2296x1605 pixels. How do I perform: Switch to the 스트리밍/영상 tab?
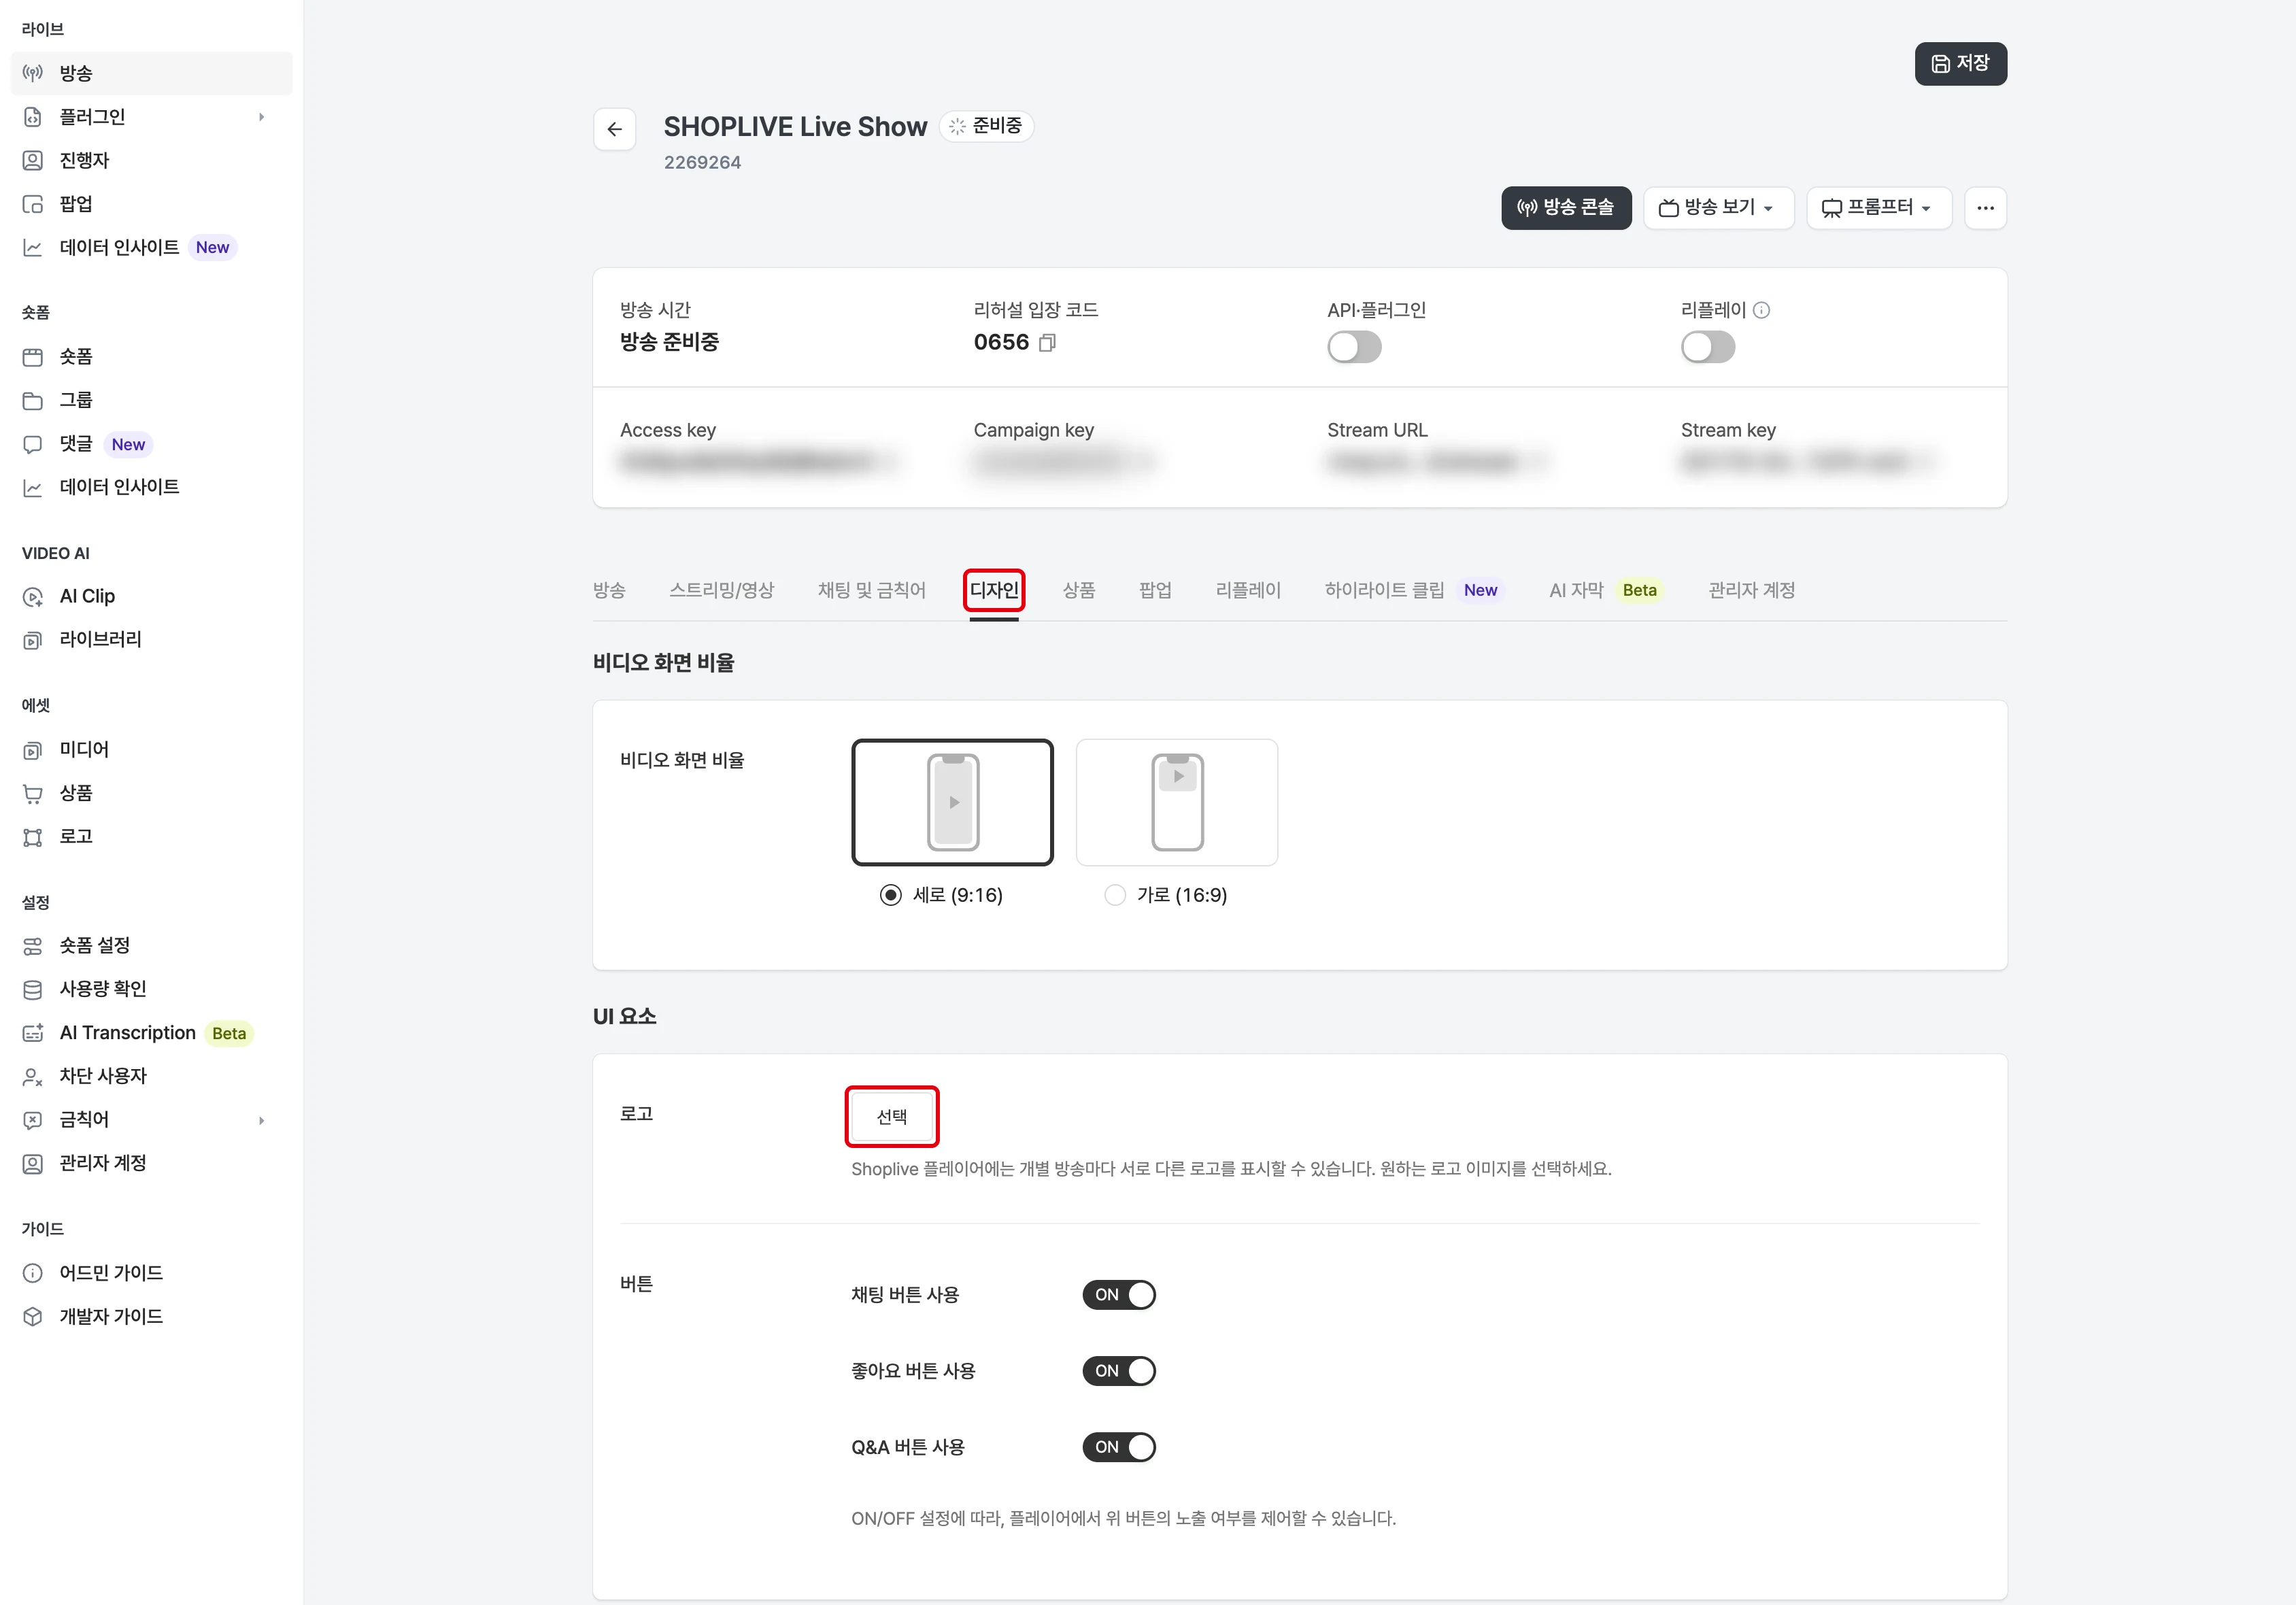[722, 590]
